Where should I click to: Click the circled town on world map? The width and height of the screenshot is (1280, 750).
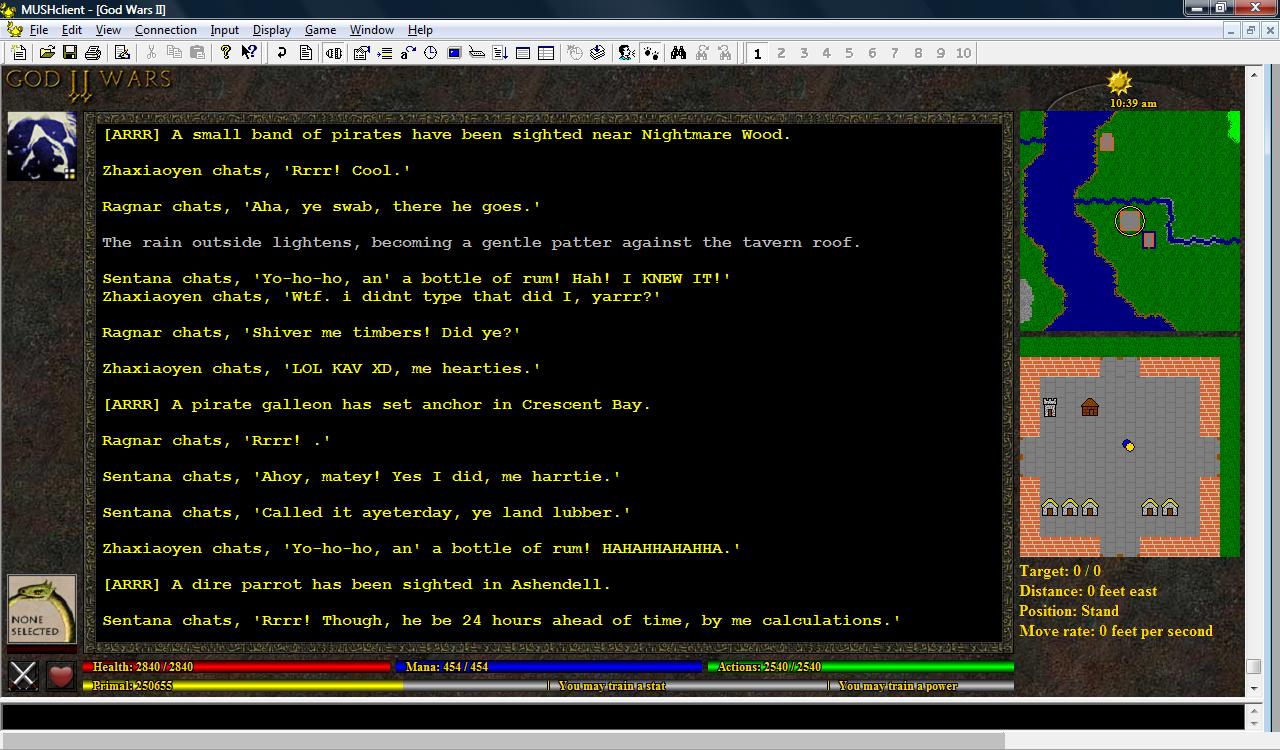click(1130, 221)
